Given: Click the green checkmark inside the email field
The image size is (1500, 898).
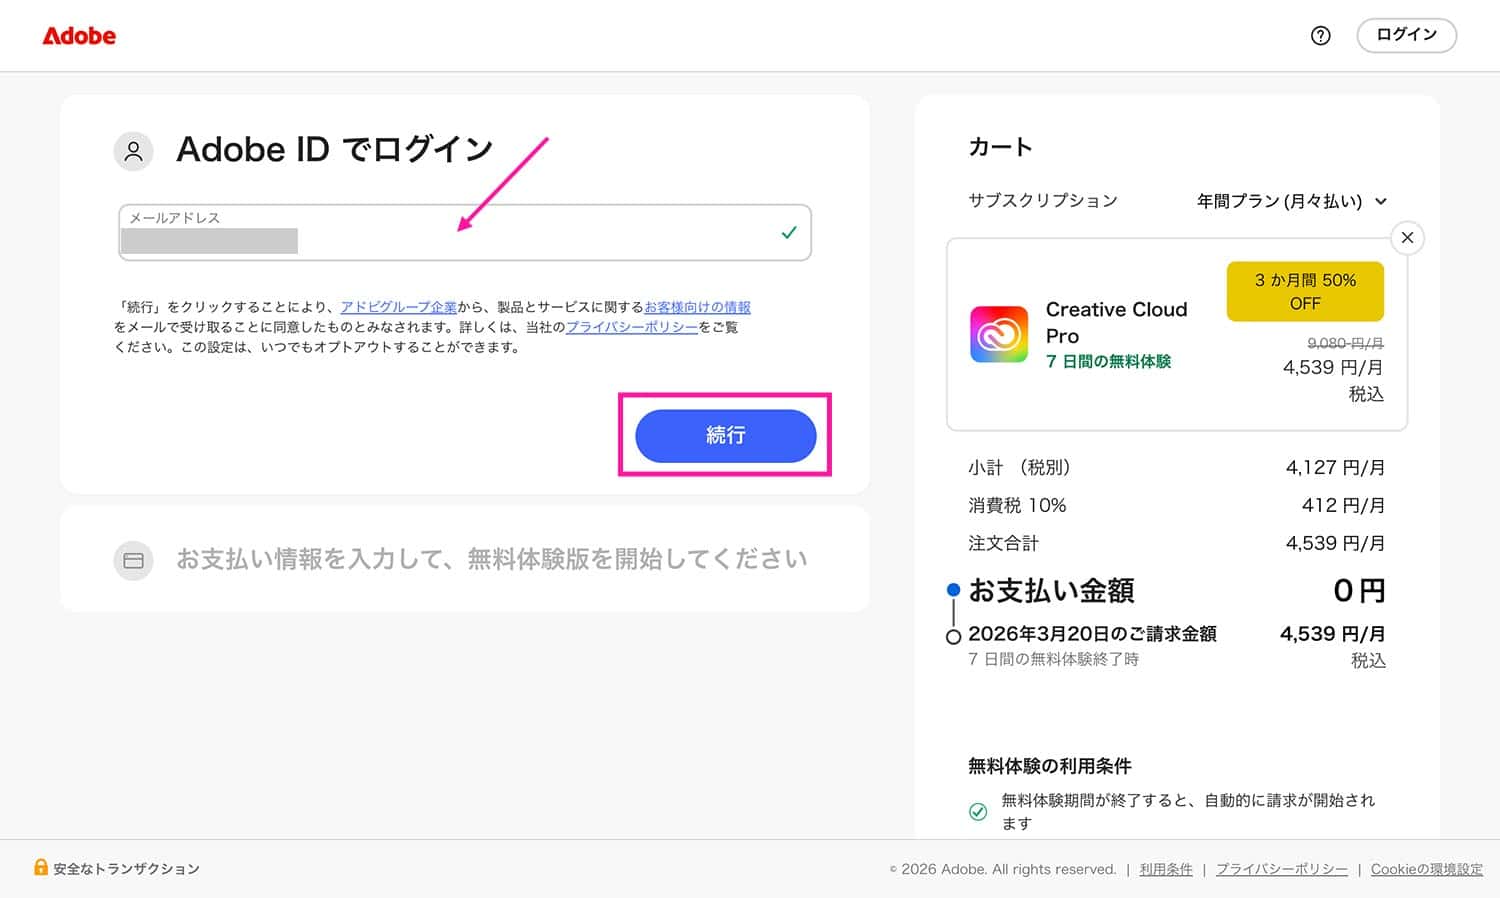Looking at the screenshot, I should [x=789, y=232].
